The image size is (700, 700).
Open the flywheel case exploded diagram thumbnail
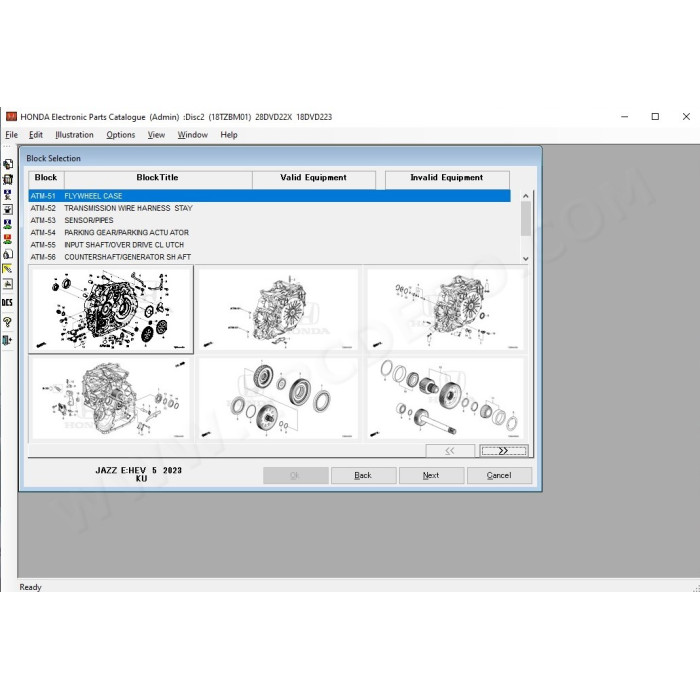pos(111,309)
